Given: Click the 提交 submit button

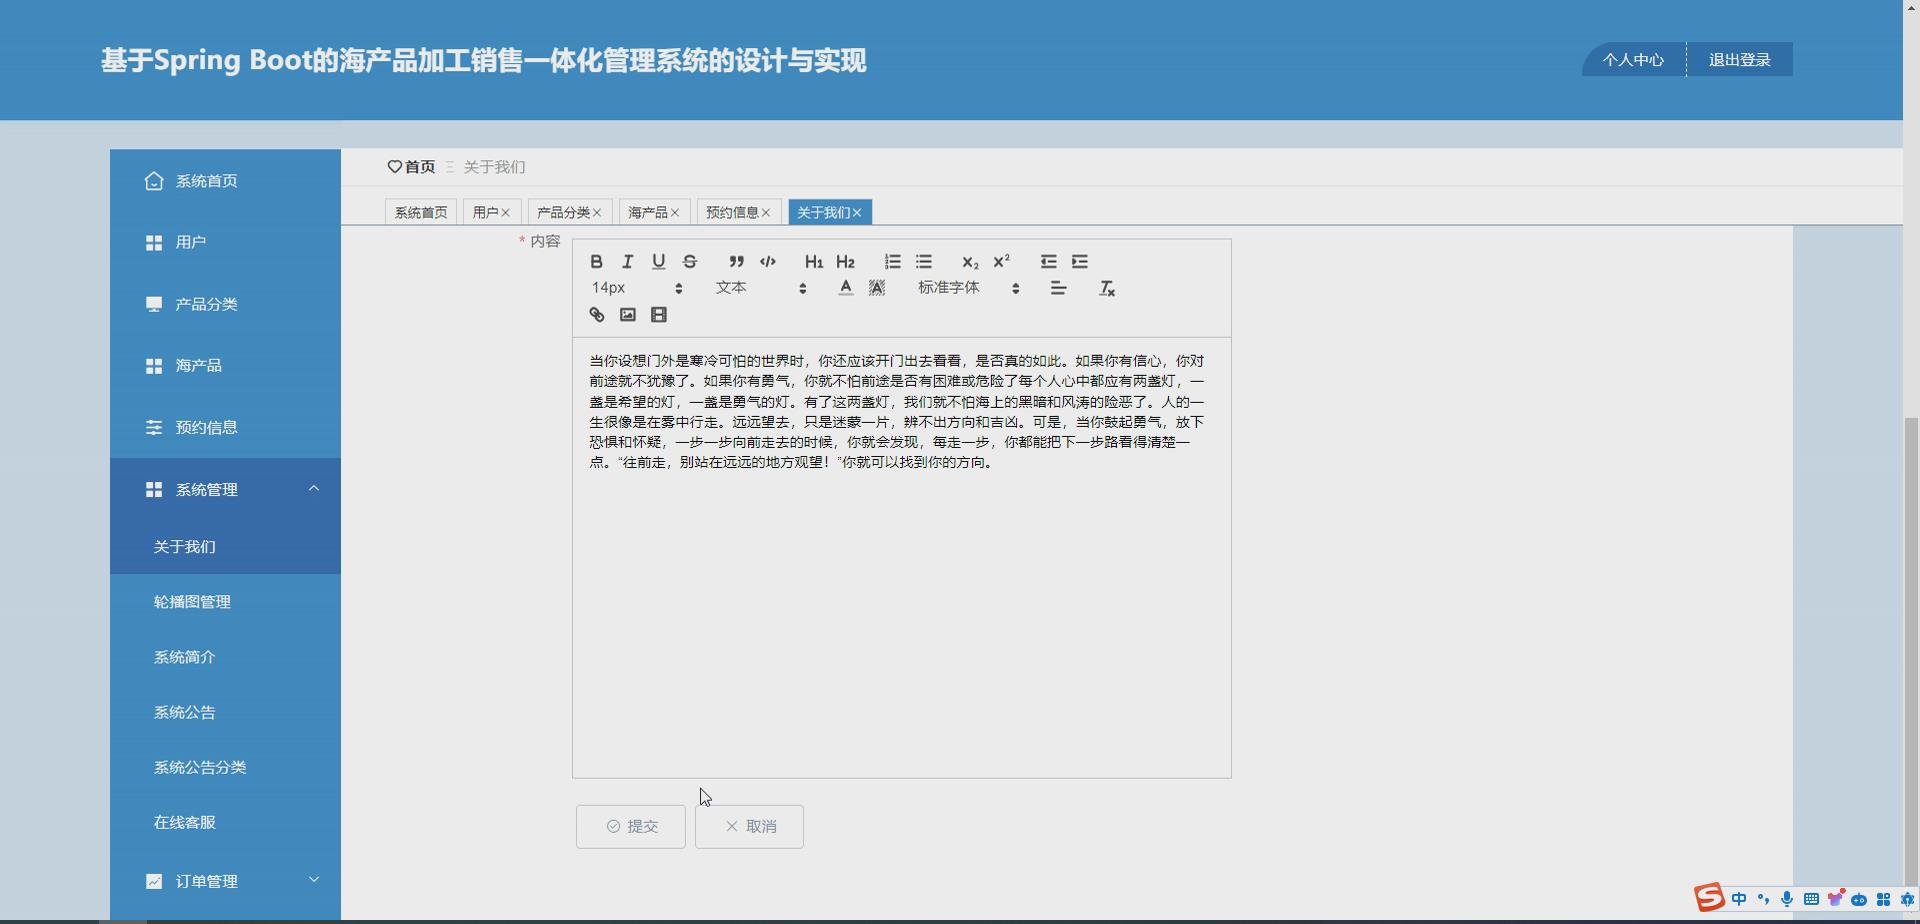Looking at the screenshot, I should (630, 826).
